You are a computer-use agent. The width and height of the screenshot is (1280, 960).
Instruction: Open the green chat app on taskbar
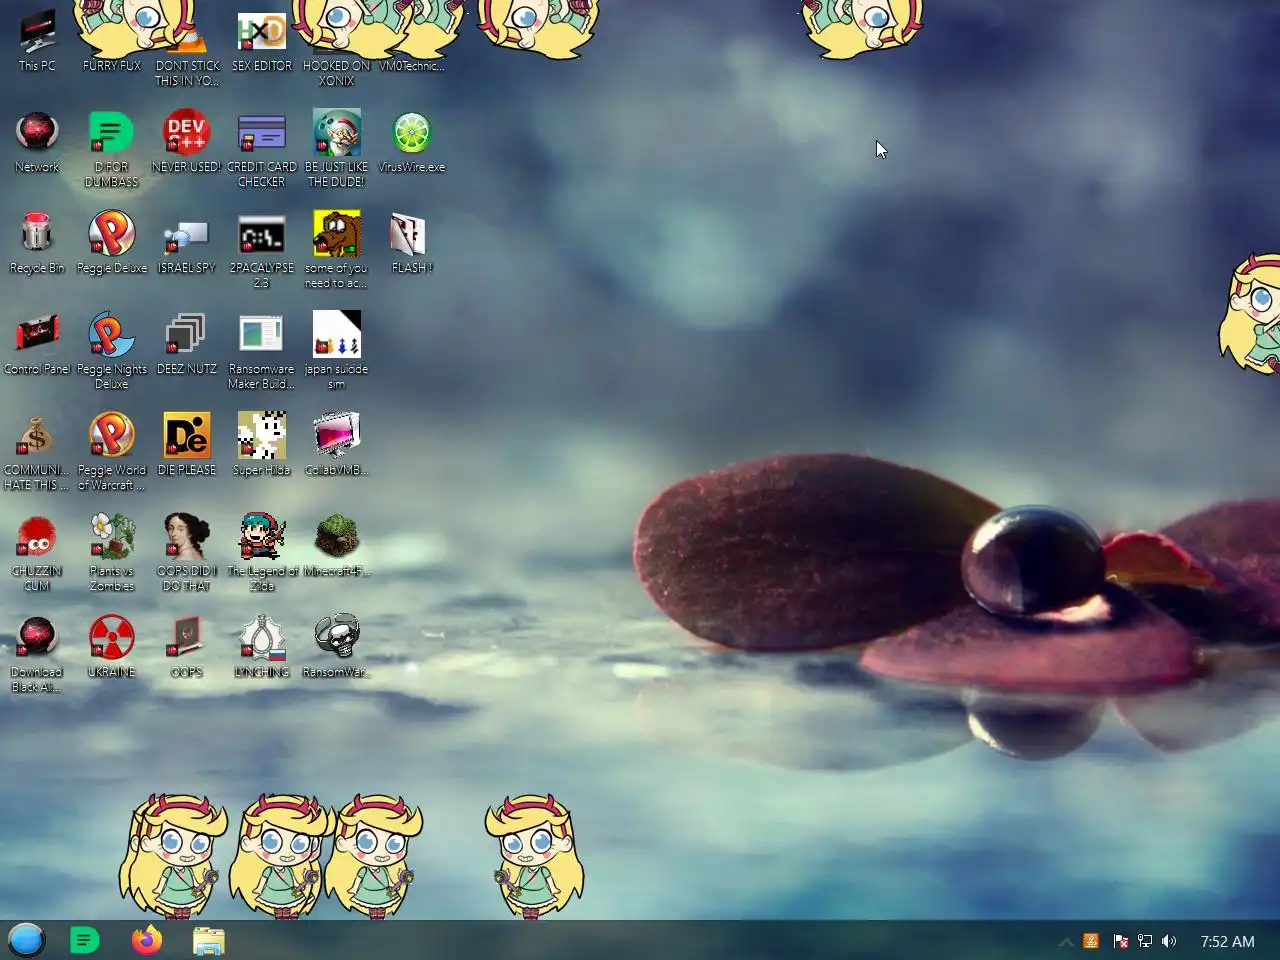coord(85,940)
